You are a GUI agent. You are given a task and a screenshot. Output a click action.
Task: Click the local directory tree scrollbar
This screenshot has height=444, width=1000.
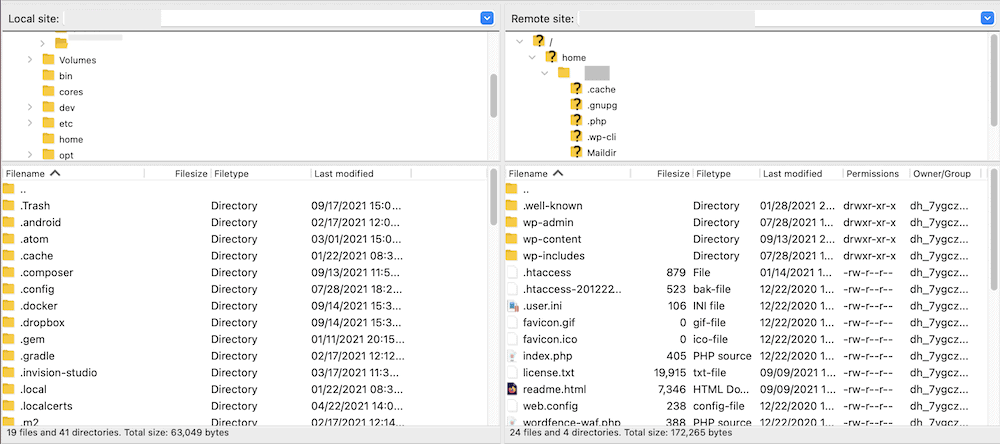tap(494, 96)
